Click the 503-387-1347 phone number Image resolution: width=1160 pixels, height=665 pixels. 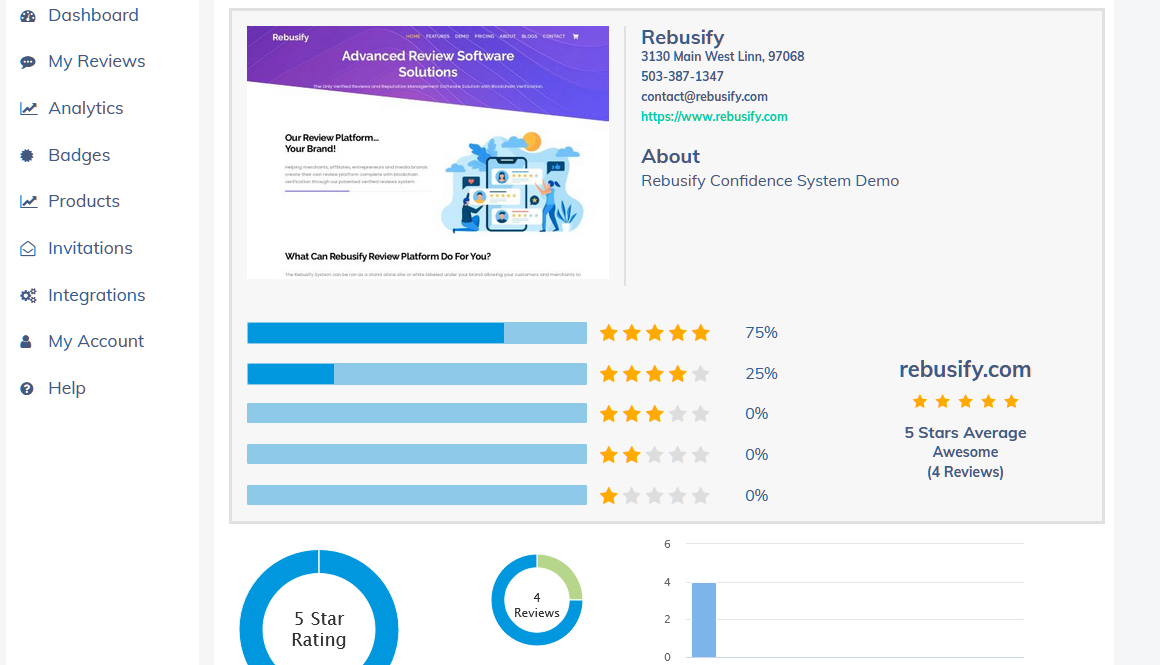click(681, 76)
